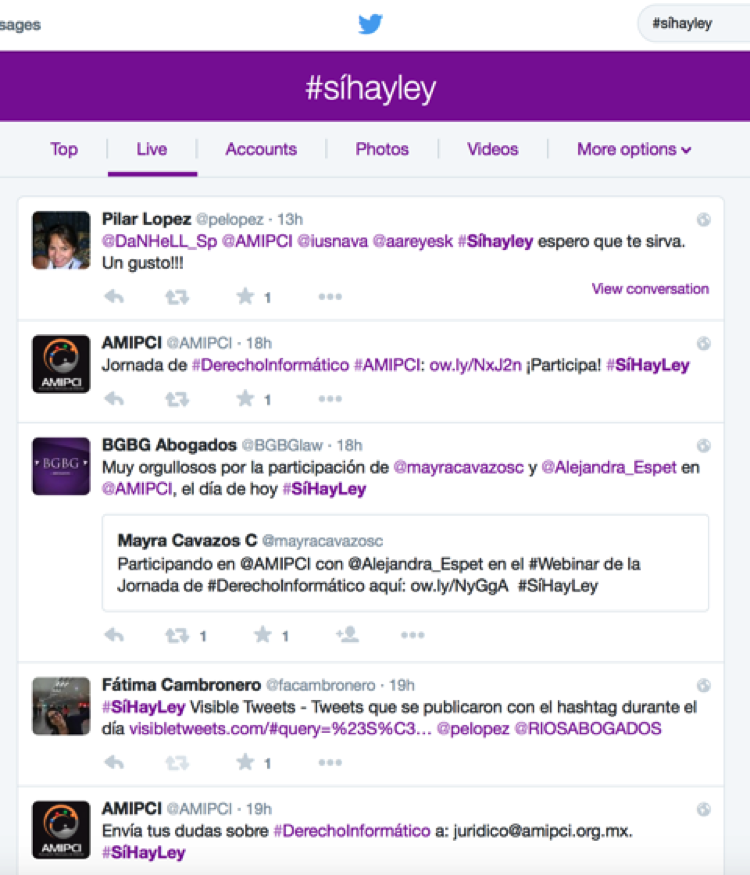Image resolution: width=750 pixels, height=875 pixels.
Task: Click @RIOSABOGADOS mention
Action: pos(588,729)
